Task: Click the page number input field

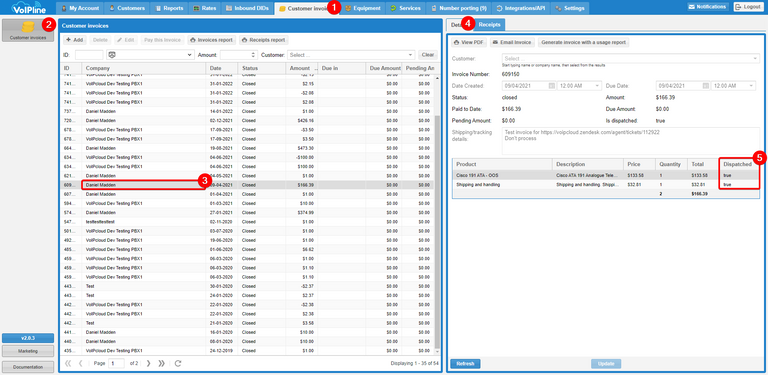Action: click(x=117, y=363)
